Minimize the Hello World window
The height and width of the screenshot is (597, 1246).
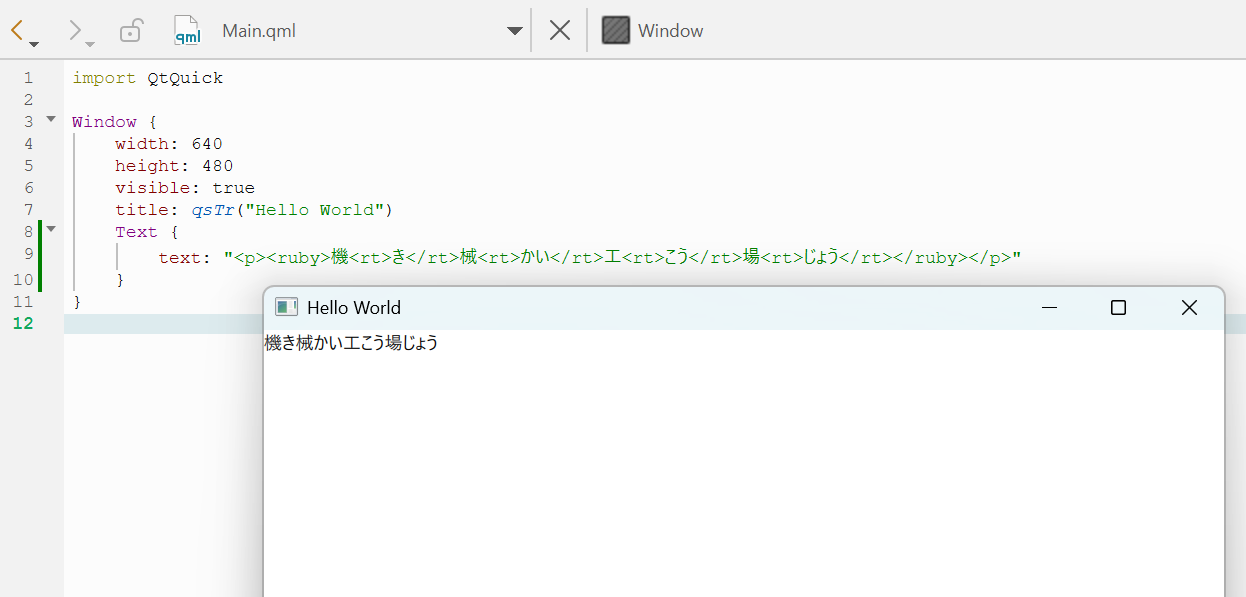[1049, 308]
